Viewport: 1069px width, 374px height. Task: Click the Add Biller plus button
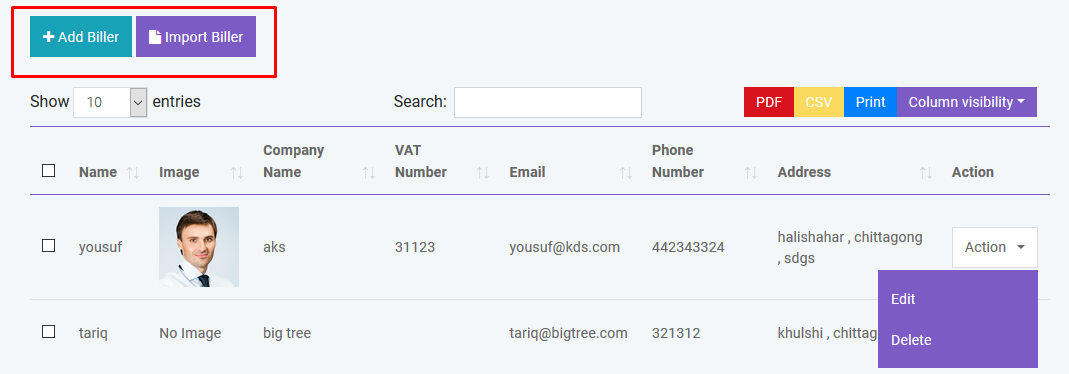80,37
